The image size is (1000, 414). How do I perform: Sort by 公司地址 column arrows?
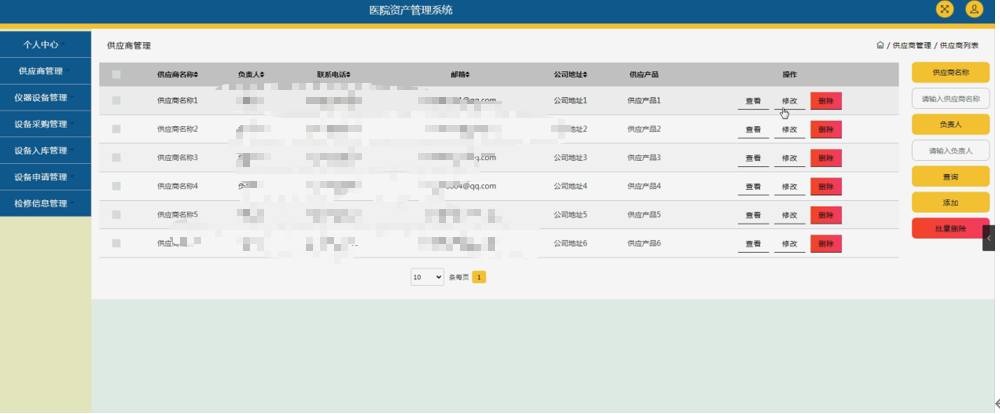(x=584, y=75)
